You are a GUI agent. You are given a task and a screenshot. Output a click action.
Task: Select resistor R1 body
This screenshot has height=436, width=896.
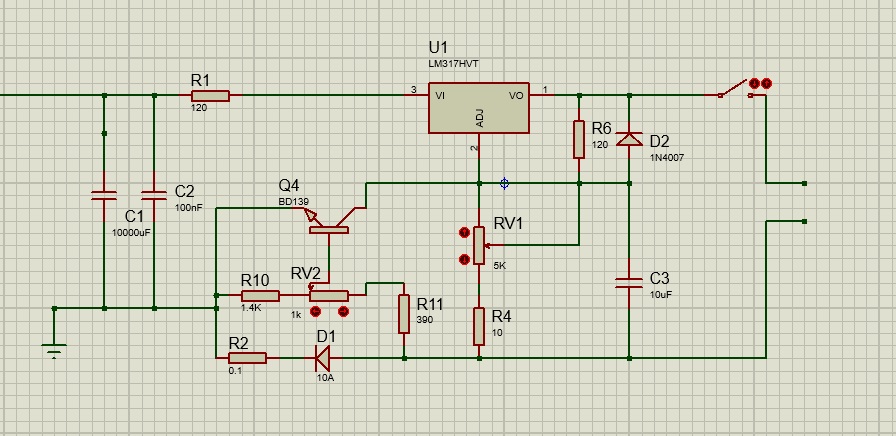pyautogui.click(x=210, y=96)
